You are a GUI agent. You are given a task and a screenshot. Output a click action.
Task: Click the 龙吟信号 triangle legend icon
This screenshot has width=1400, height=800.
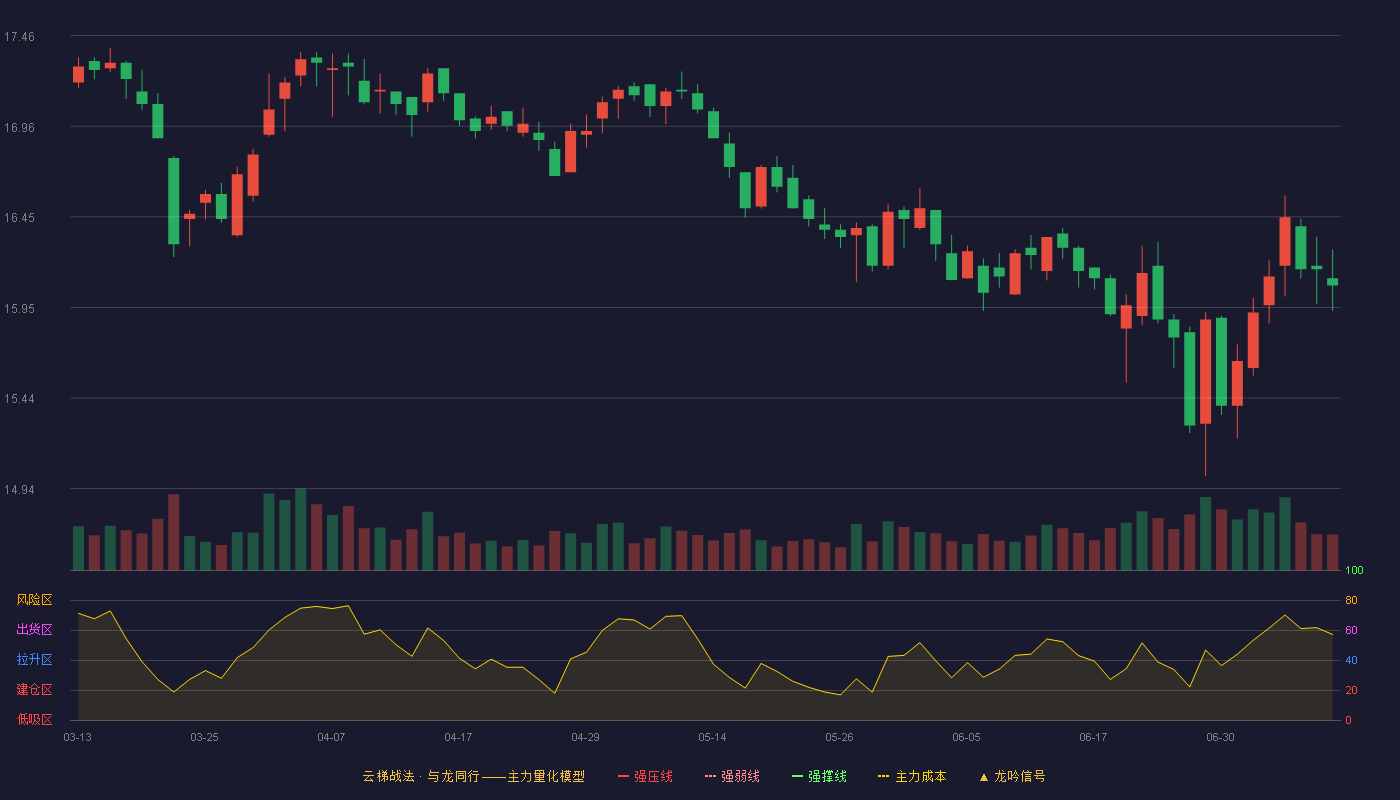tap(984, 777)
